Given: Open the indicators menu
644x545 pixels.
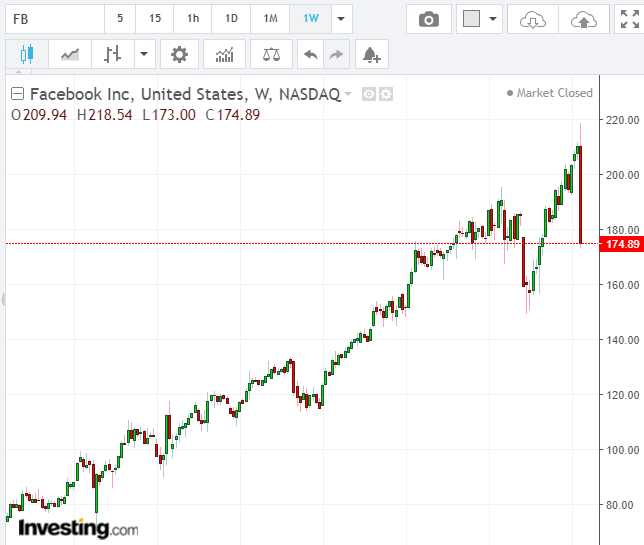Looking at the screenshot, I should 225,55.
